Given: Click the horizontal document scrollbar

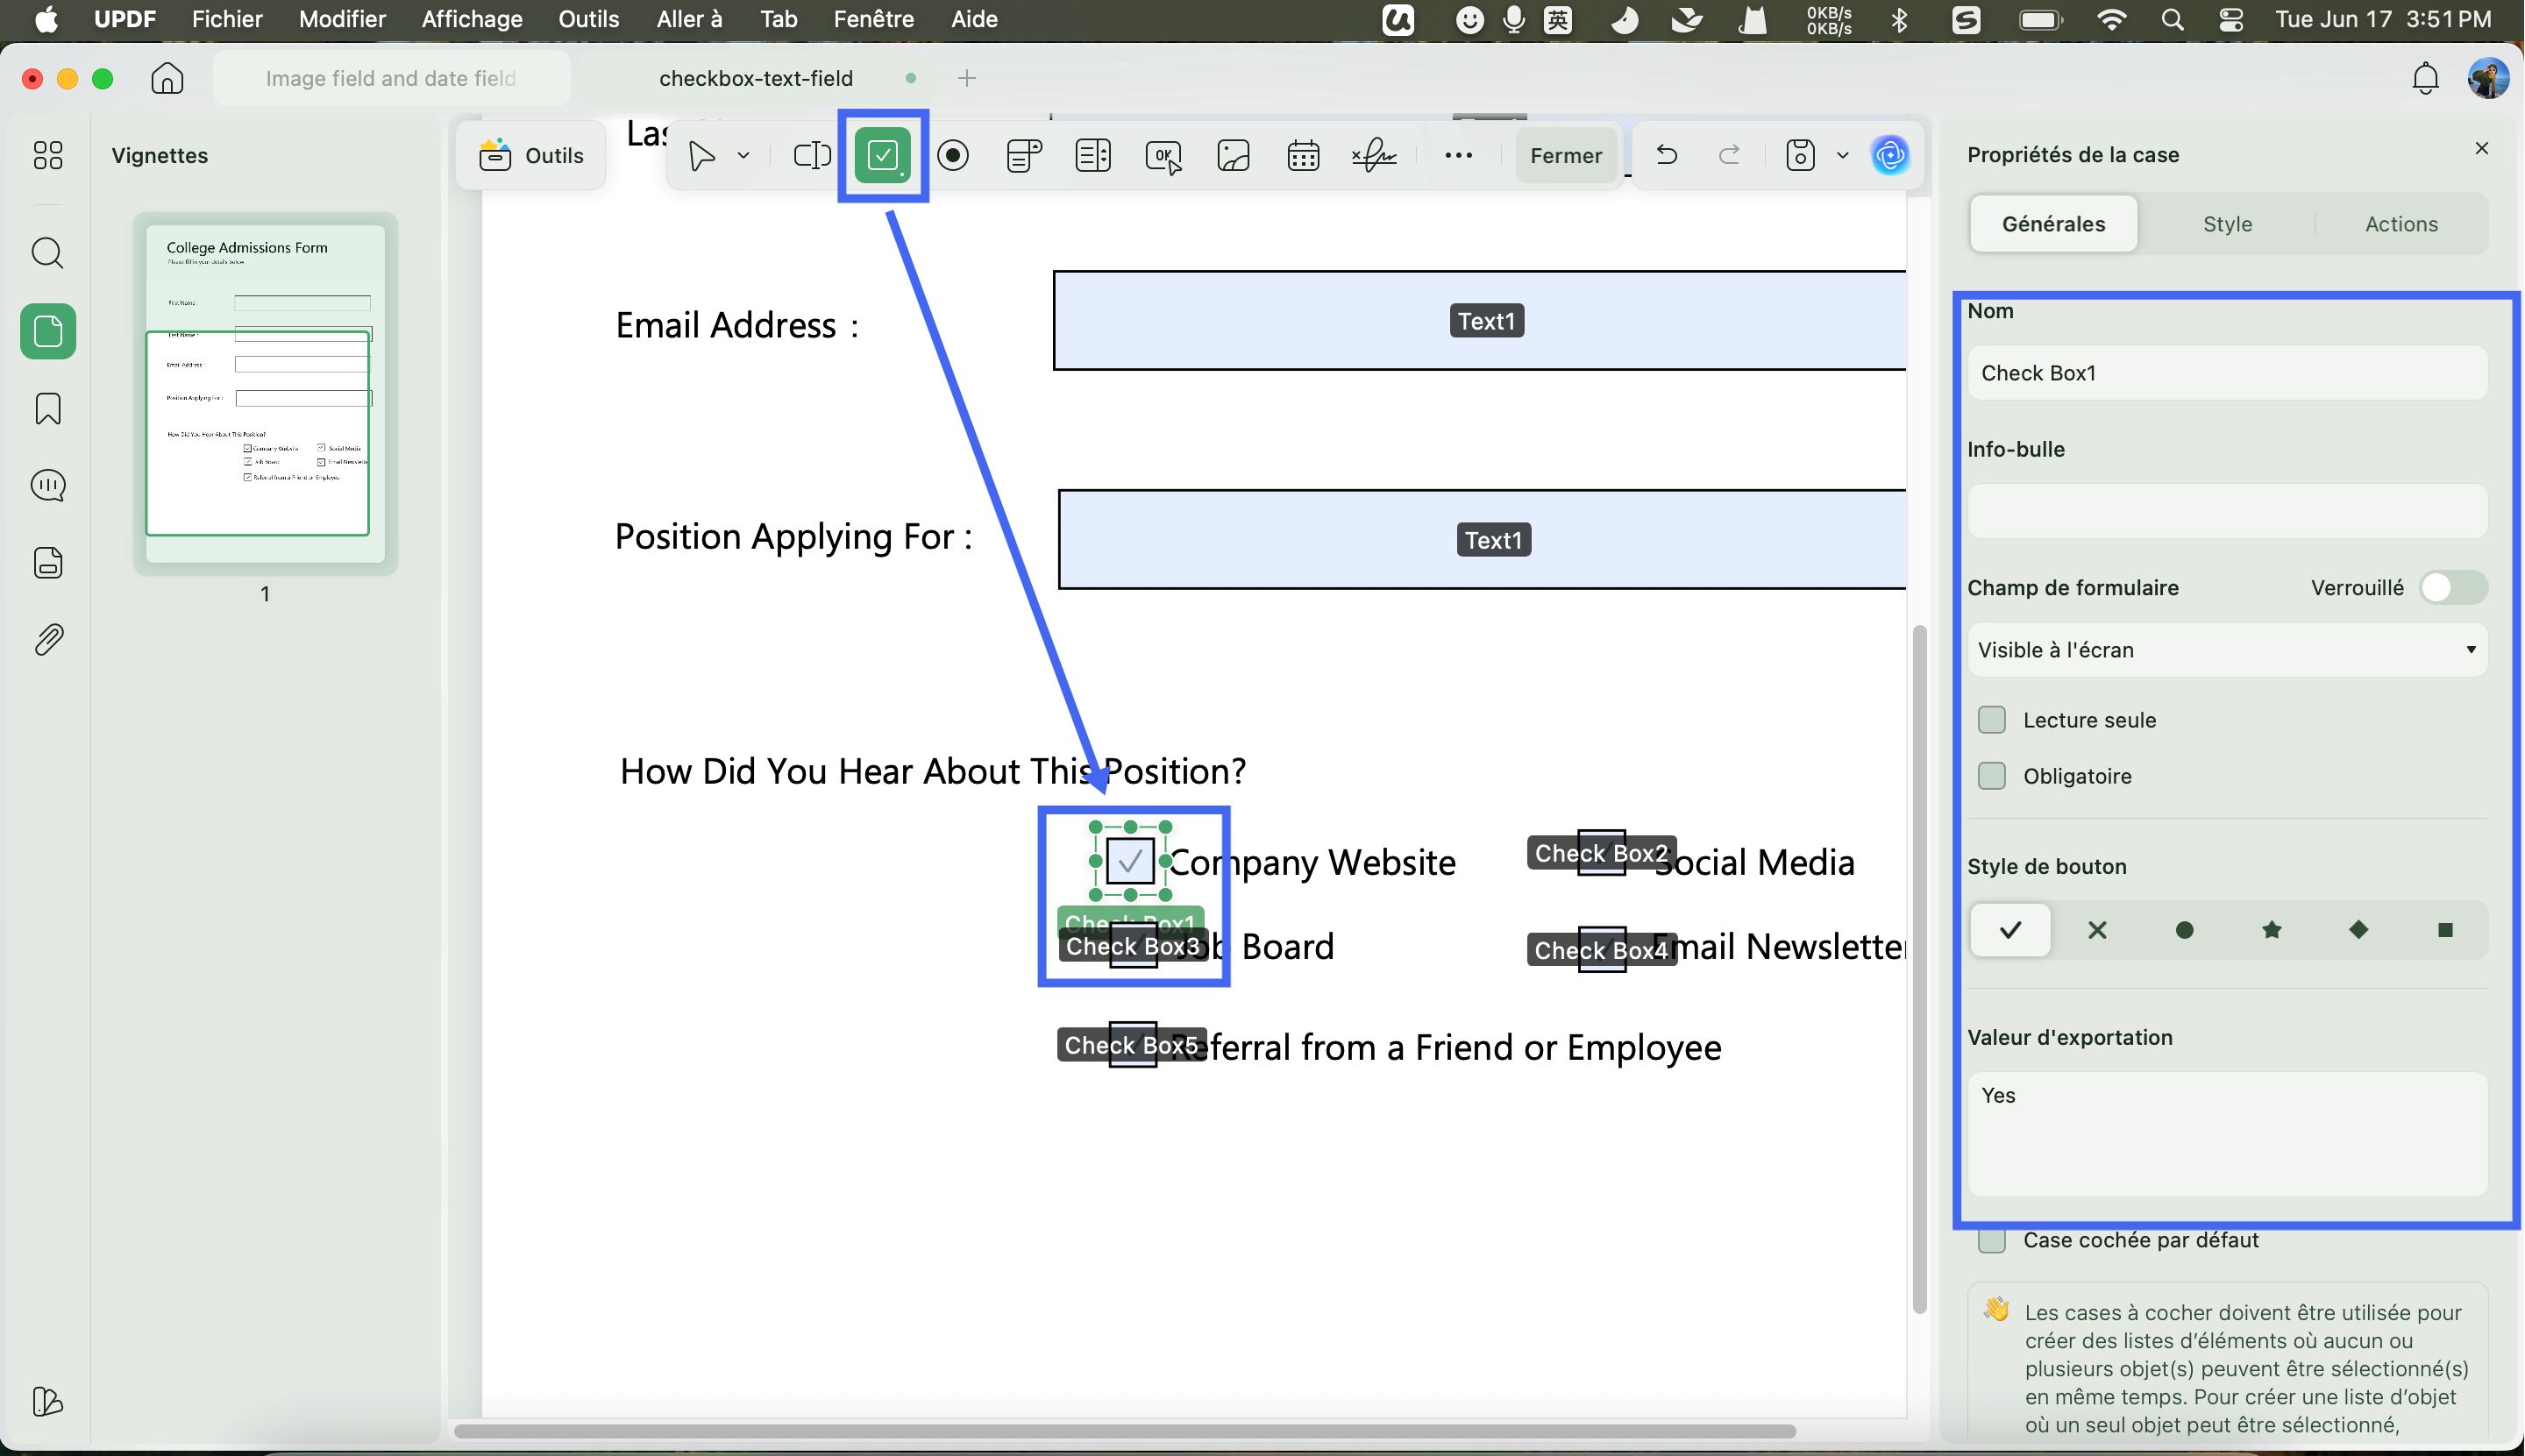Looking at the screenshot, I should click(x=1124, y=1431).
